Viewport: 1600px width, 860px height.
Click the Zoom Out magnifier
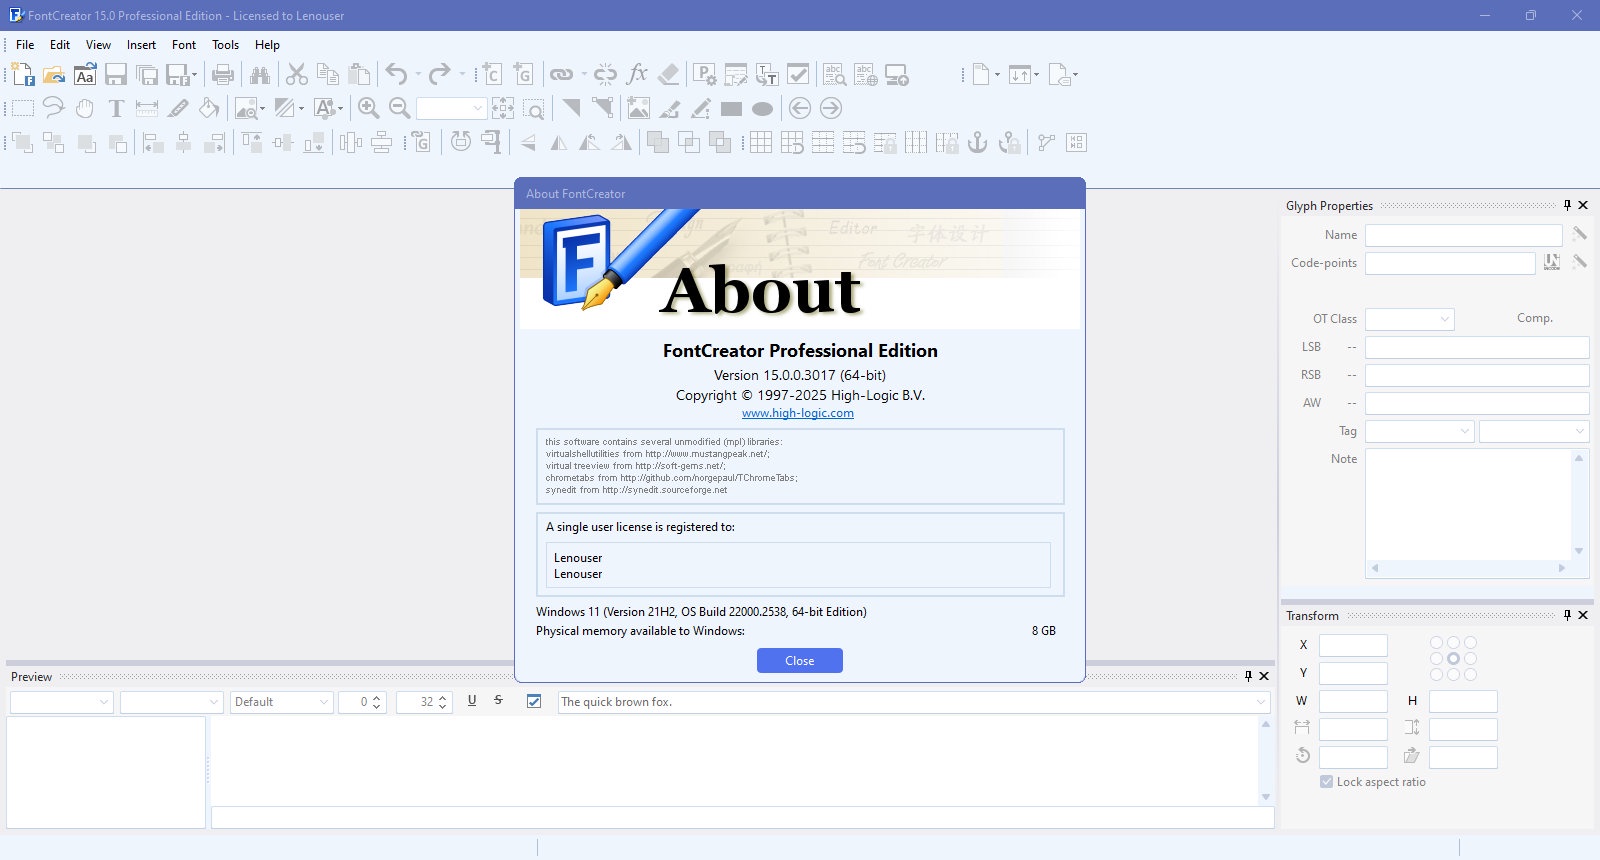pyautogui.click(x=400, y=108)
